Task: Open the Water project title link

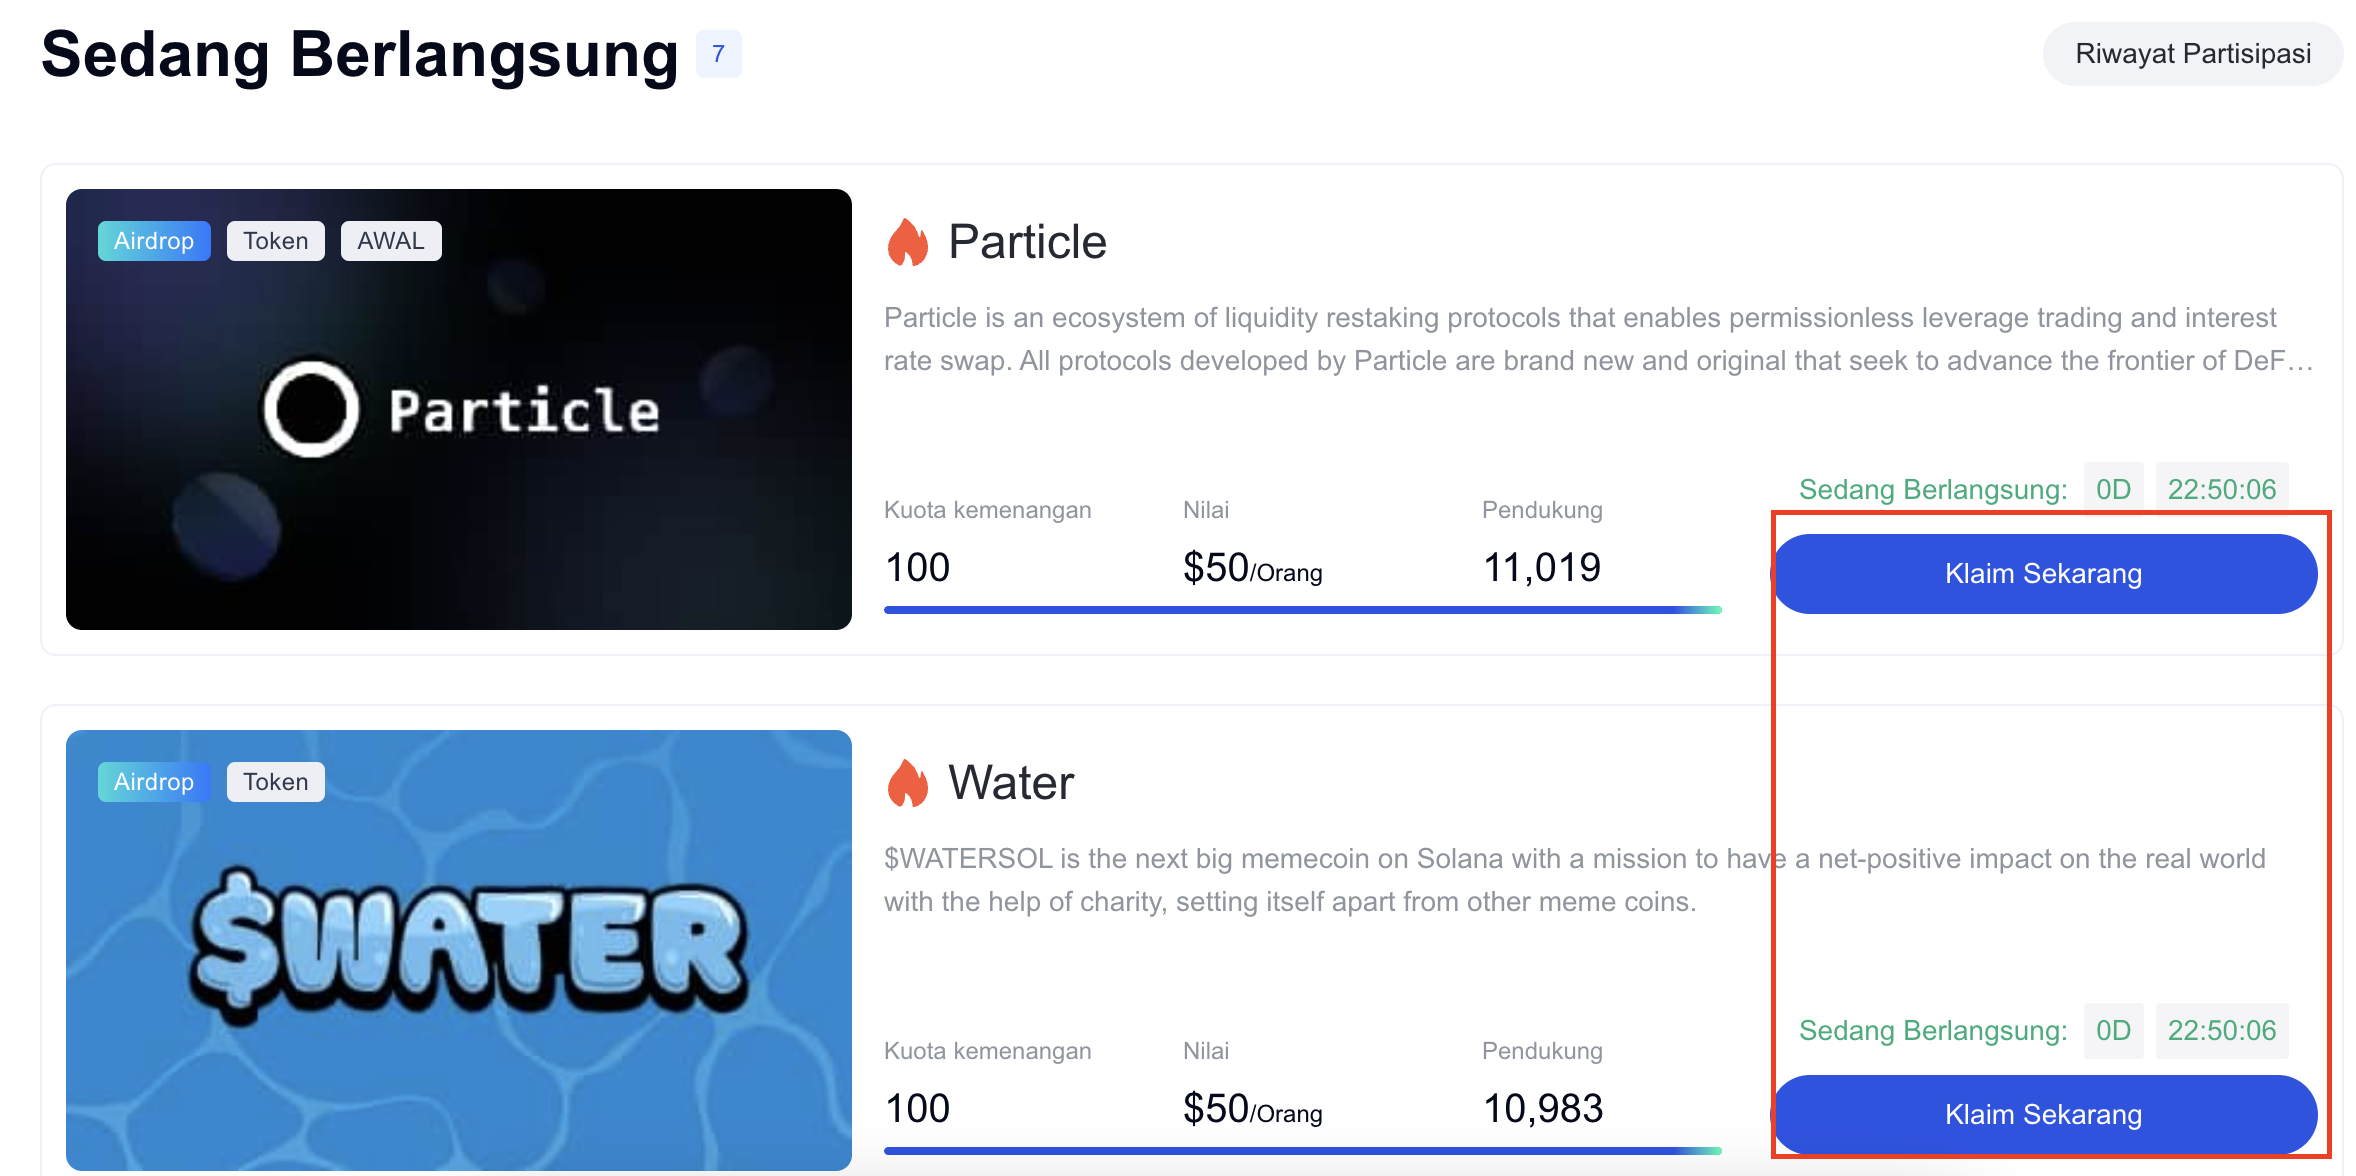Action: coord(1011,783)
